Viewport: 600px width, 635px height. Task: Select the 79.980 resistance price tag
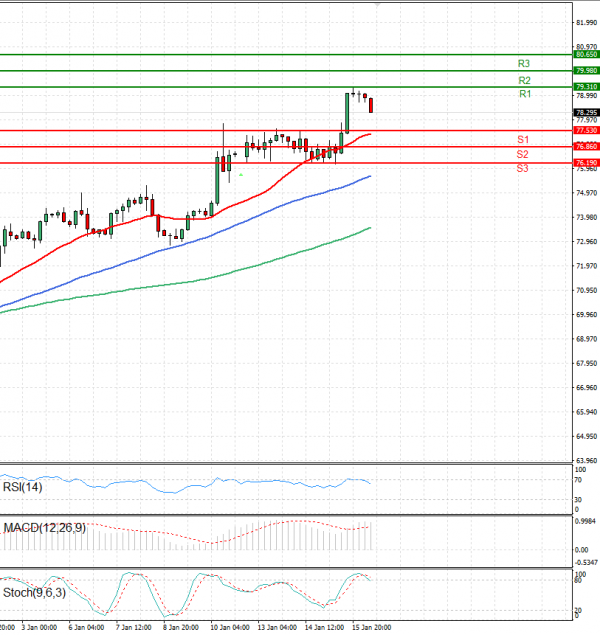click(586, 71)
